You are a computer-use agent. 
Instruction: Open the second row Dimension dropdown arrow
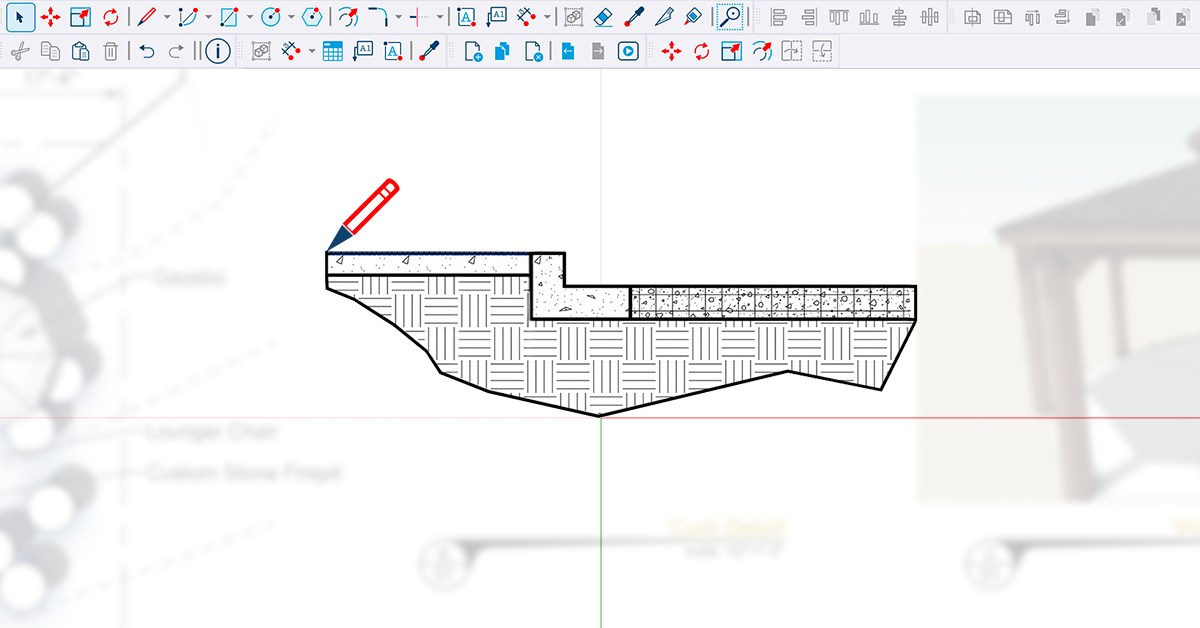tap(312, 51)
